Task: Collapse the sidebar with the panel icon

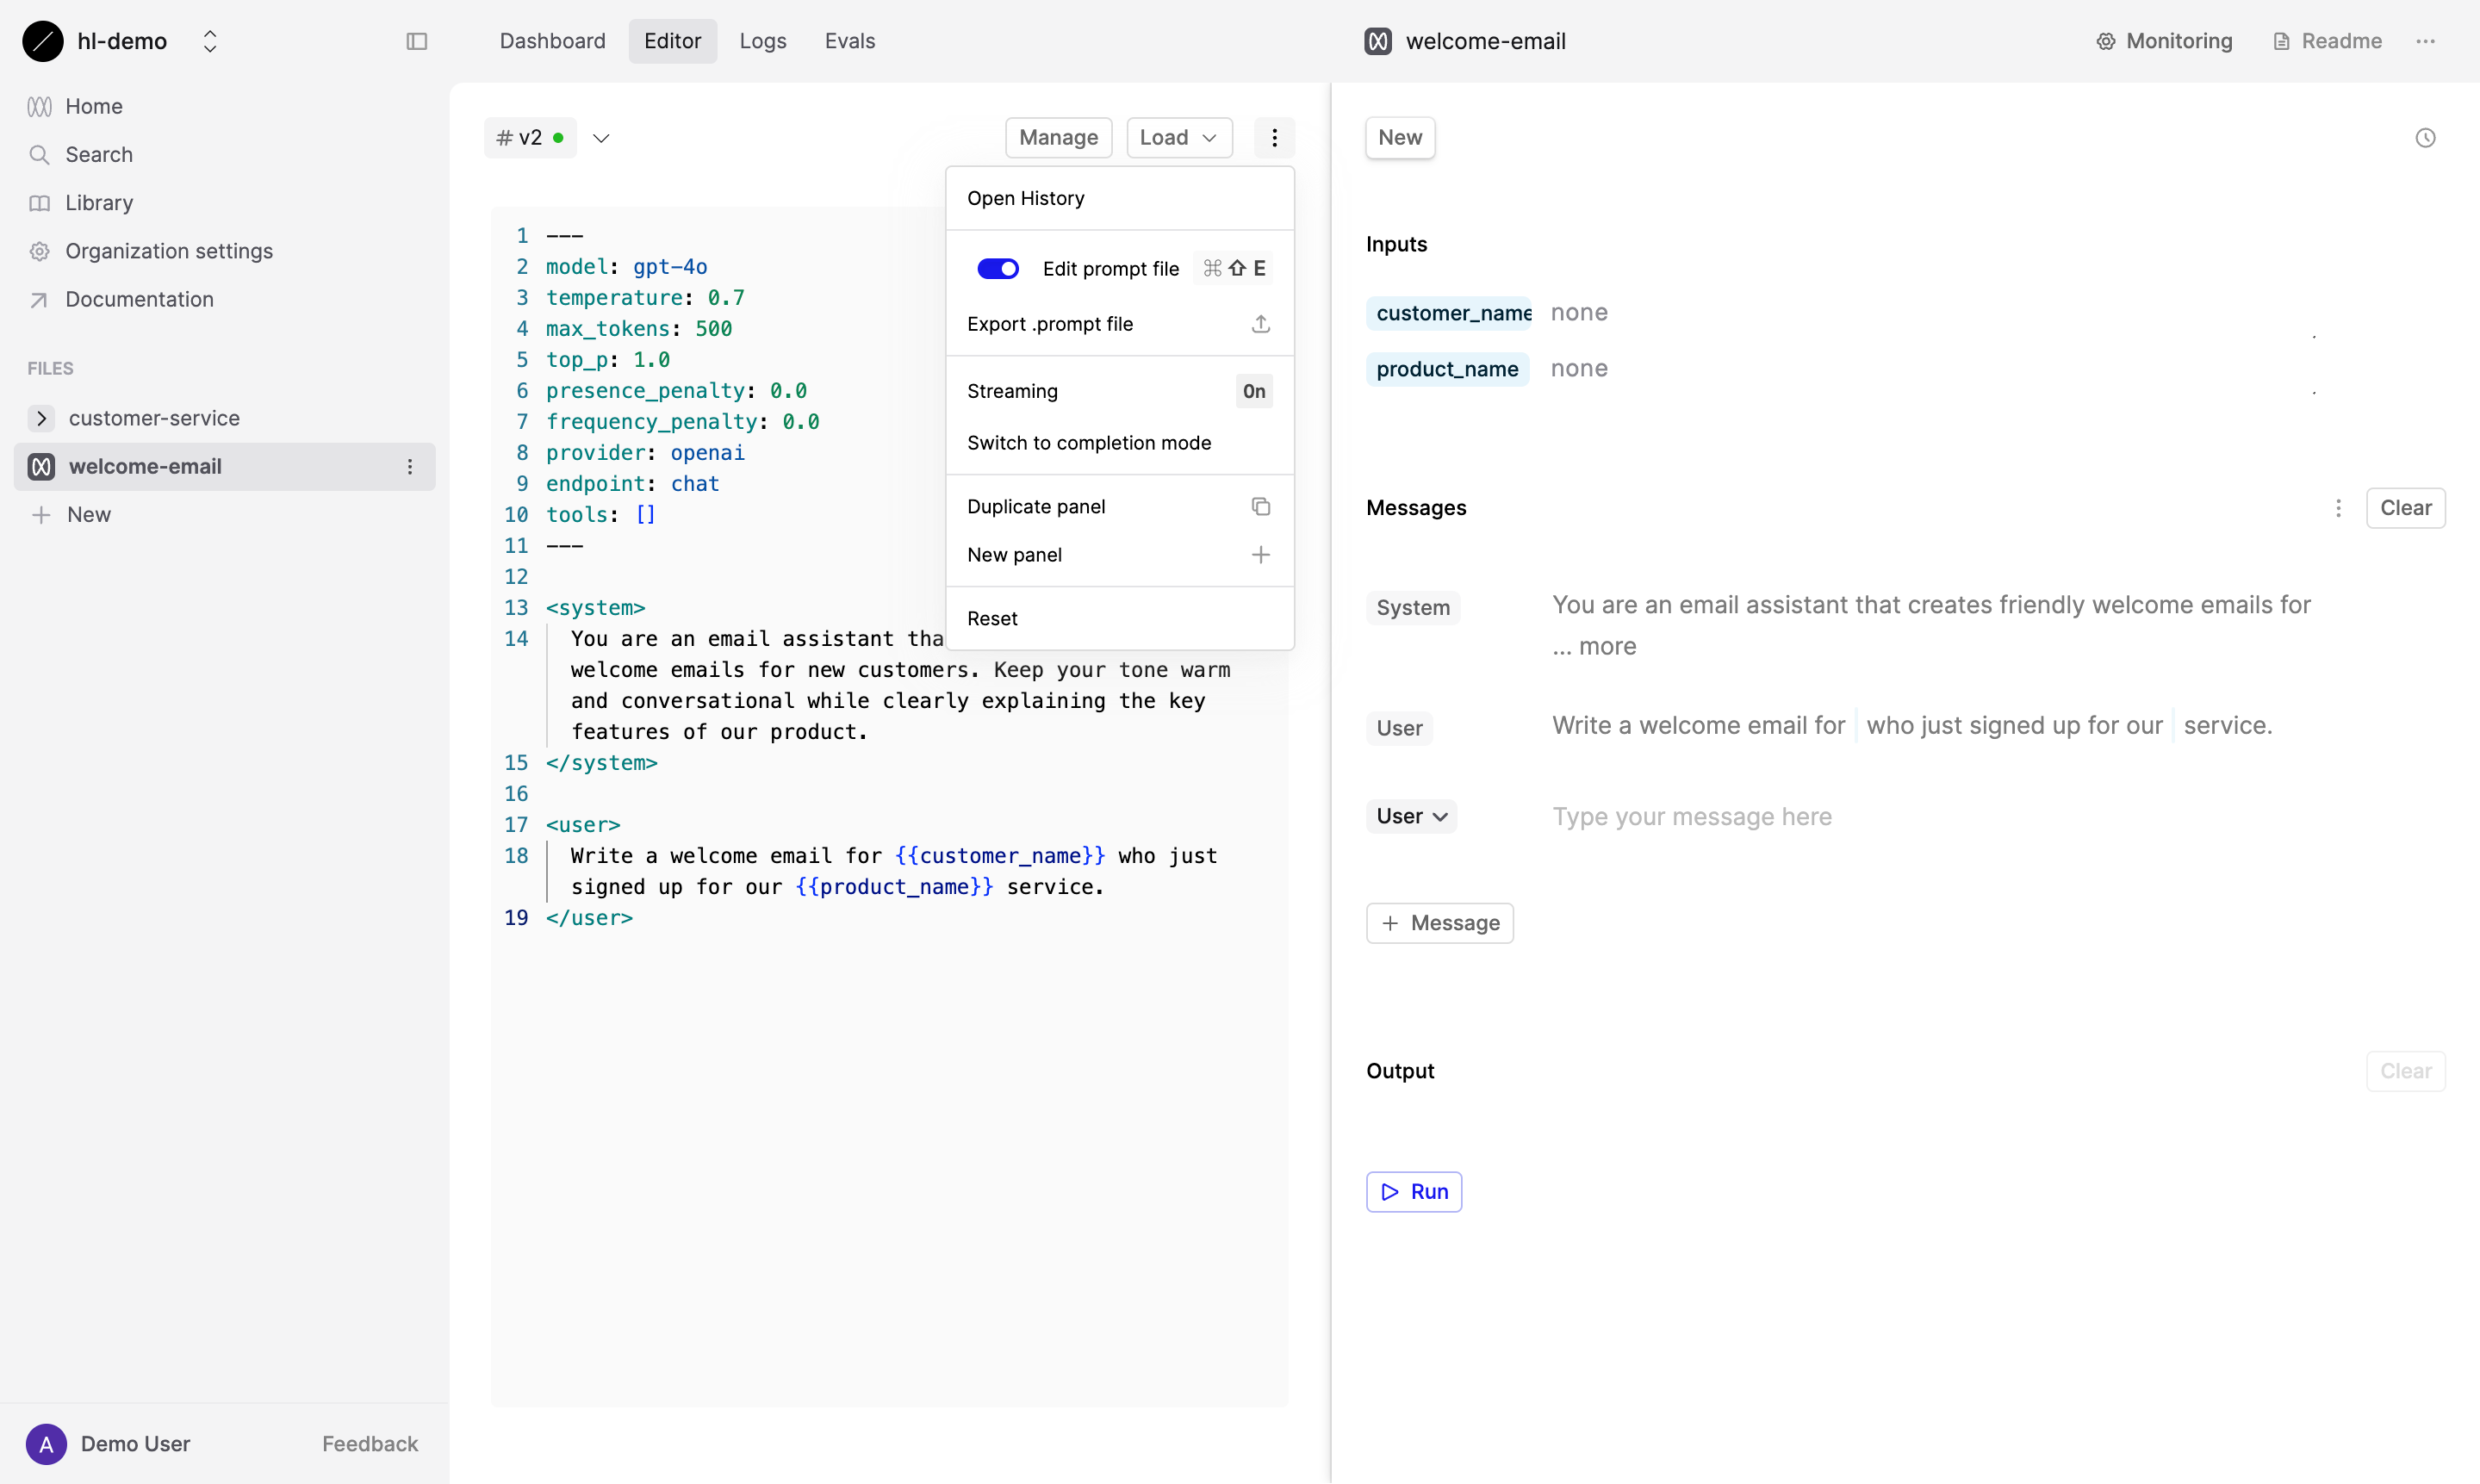Action: (417, 41)
